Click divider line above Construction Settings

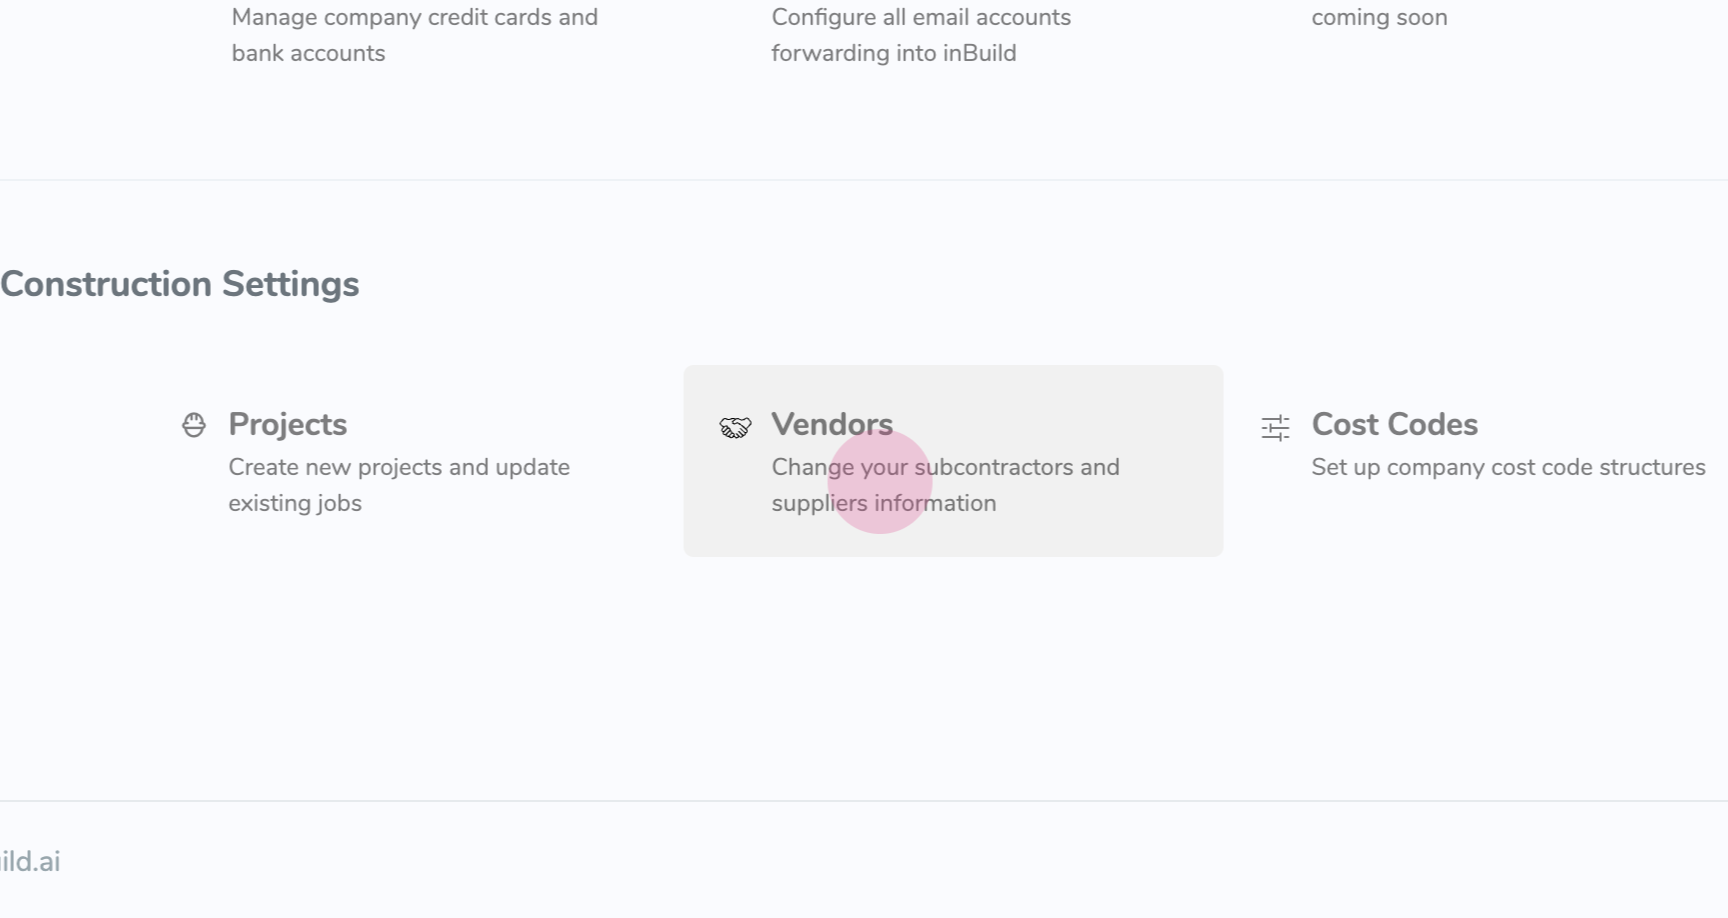click(864, 180)
